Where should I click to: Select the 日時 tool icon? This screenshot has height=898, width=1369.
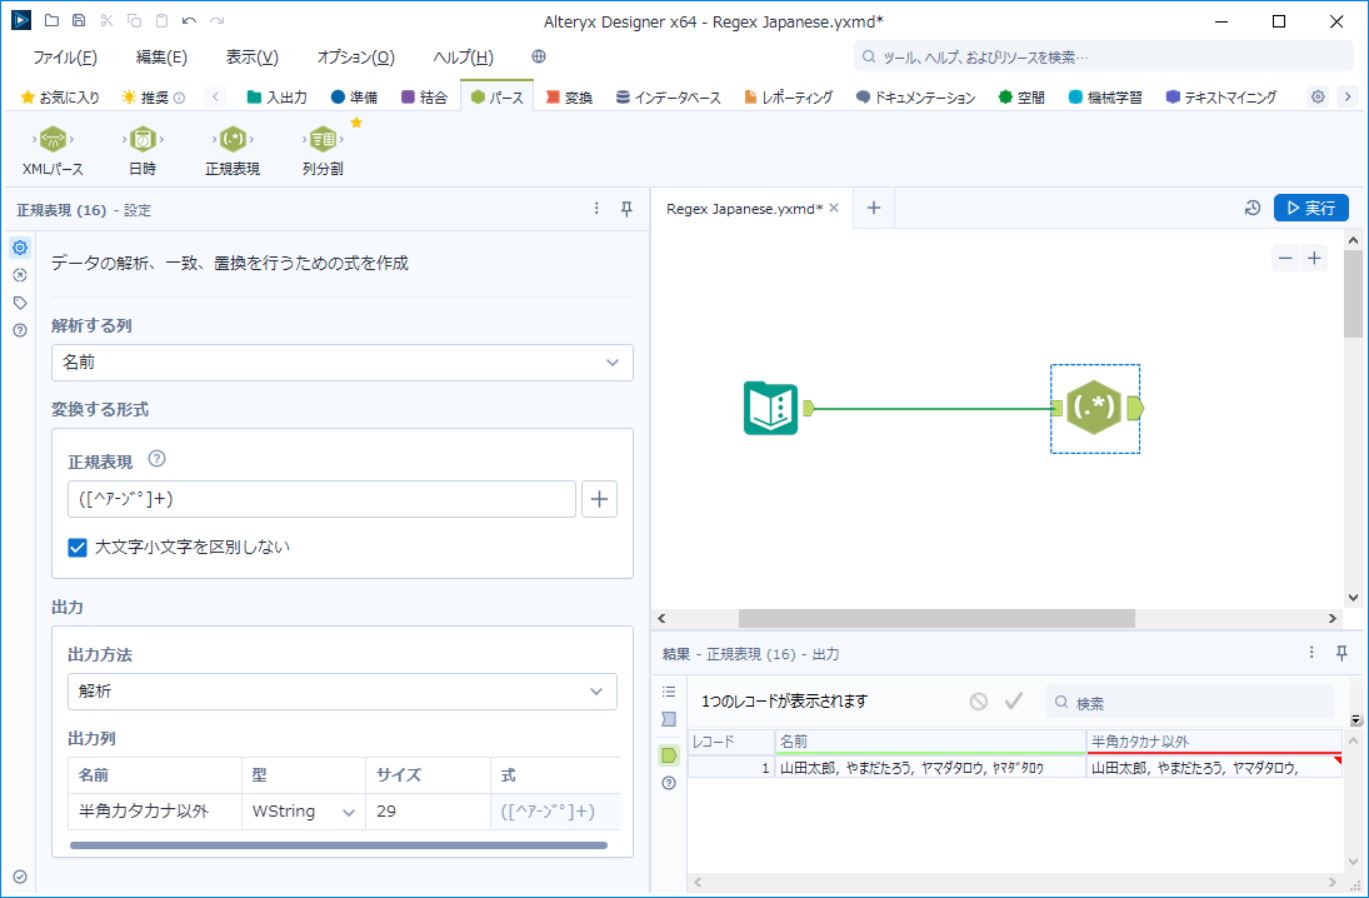tap(142, 140)
